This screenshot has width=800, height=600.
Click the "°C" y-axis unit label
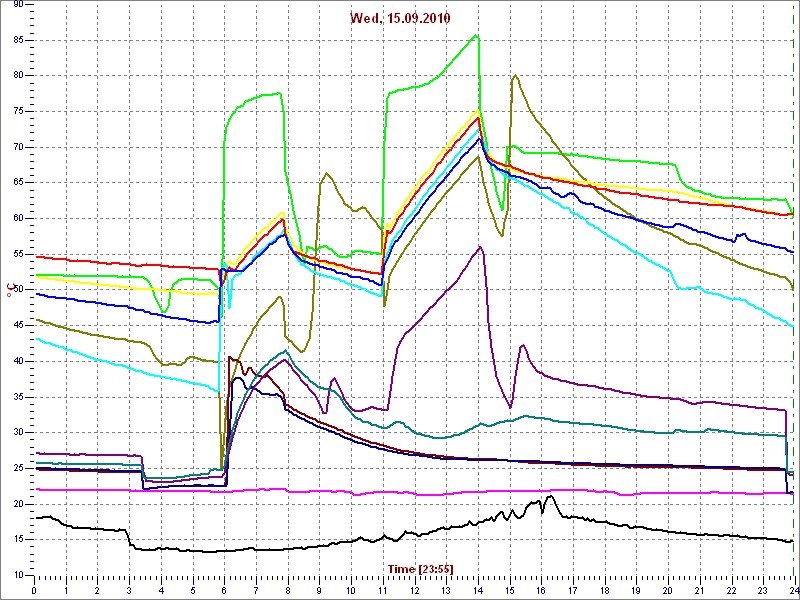pos(9,291)
